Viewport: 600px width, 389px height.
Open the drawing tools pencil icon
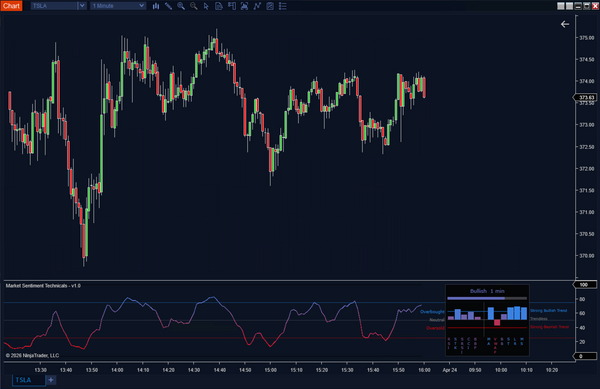pos(168,6)
